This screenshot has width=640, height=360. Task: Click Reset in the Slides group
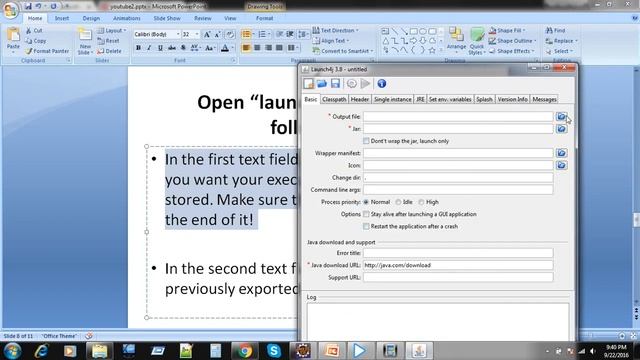pos(109,41)
